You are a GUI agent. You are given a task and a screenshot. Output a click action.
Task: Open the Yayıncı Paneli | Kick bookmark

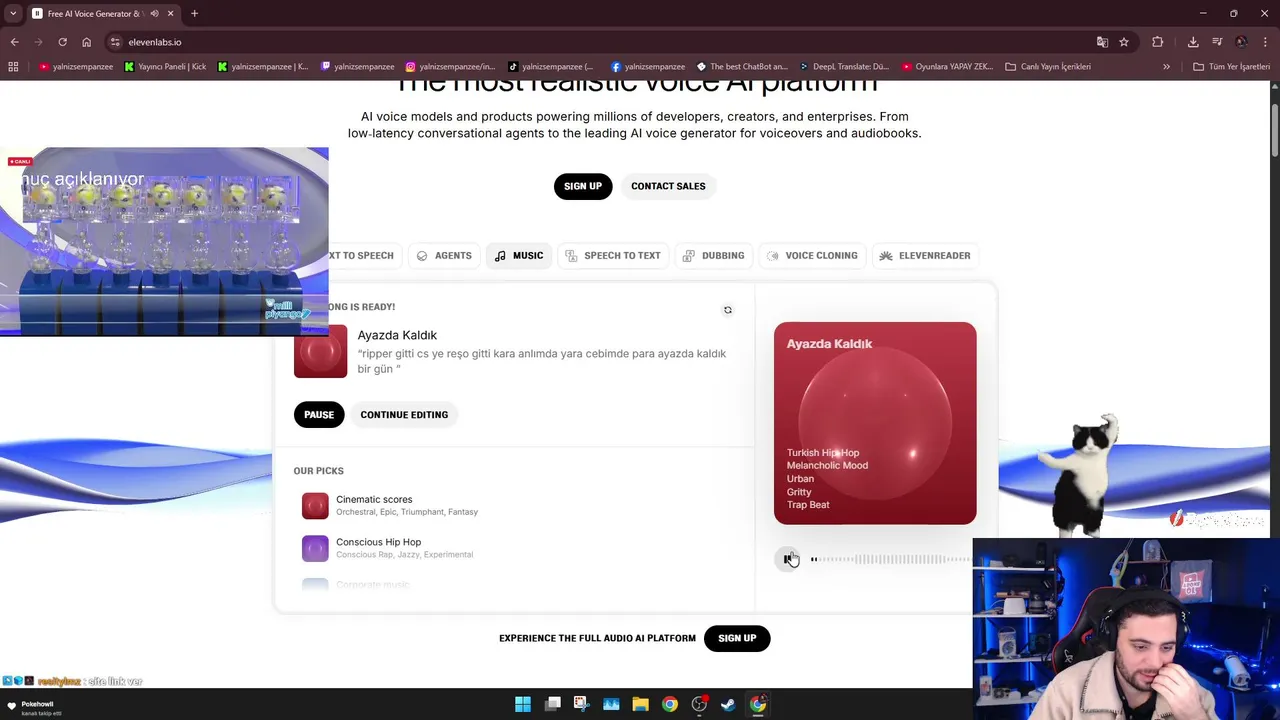(165, 67)
